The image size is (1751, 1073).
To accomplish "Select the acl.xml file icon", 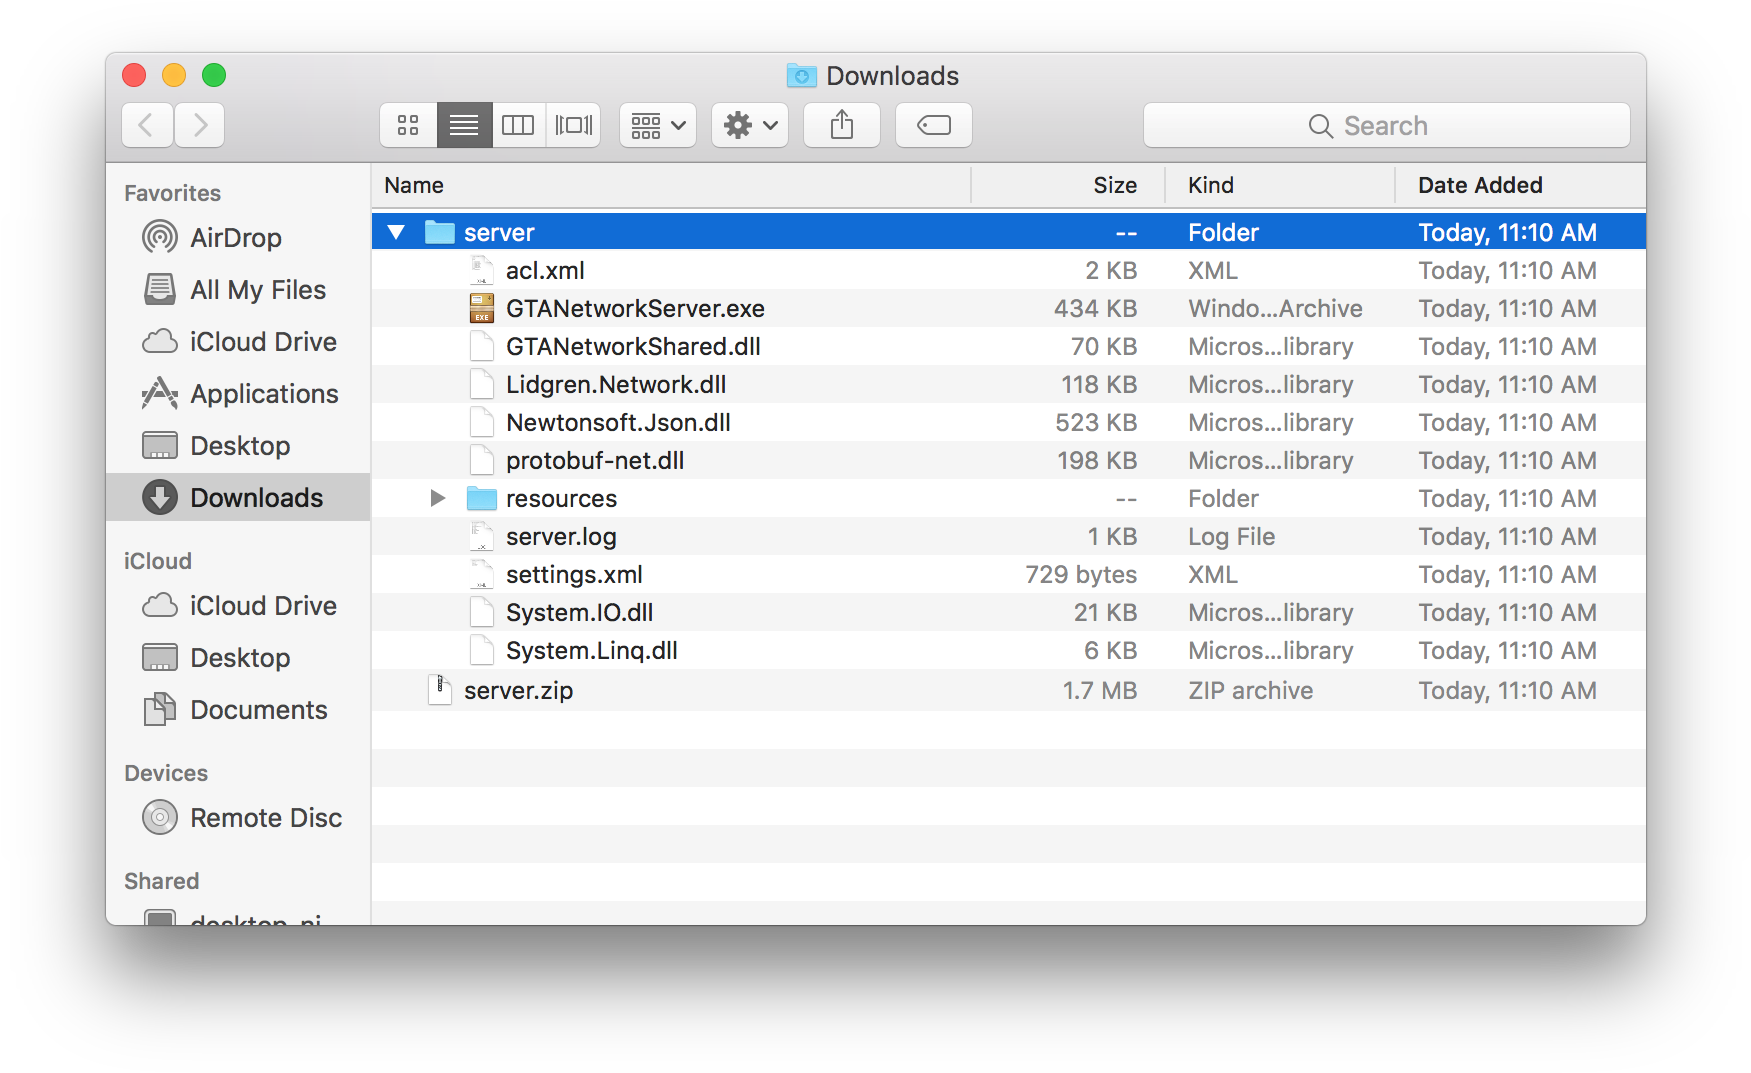I will 482,270.
